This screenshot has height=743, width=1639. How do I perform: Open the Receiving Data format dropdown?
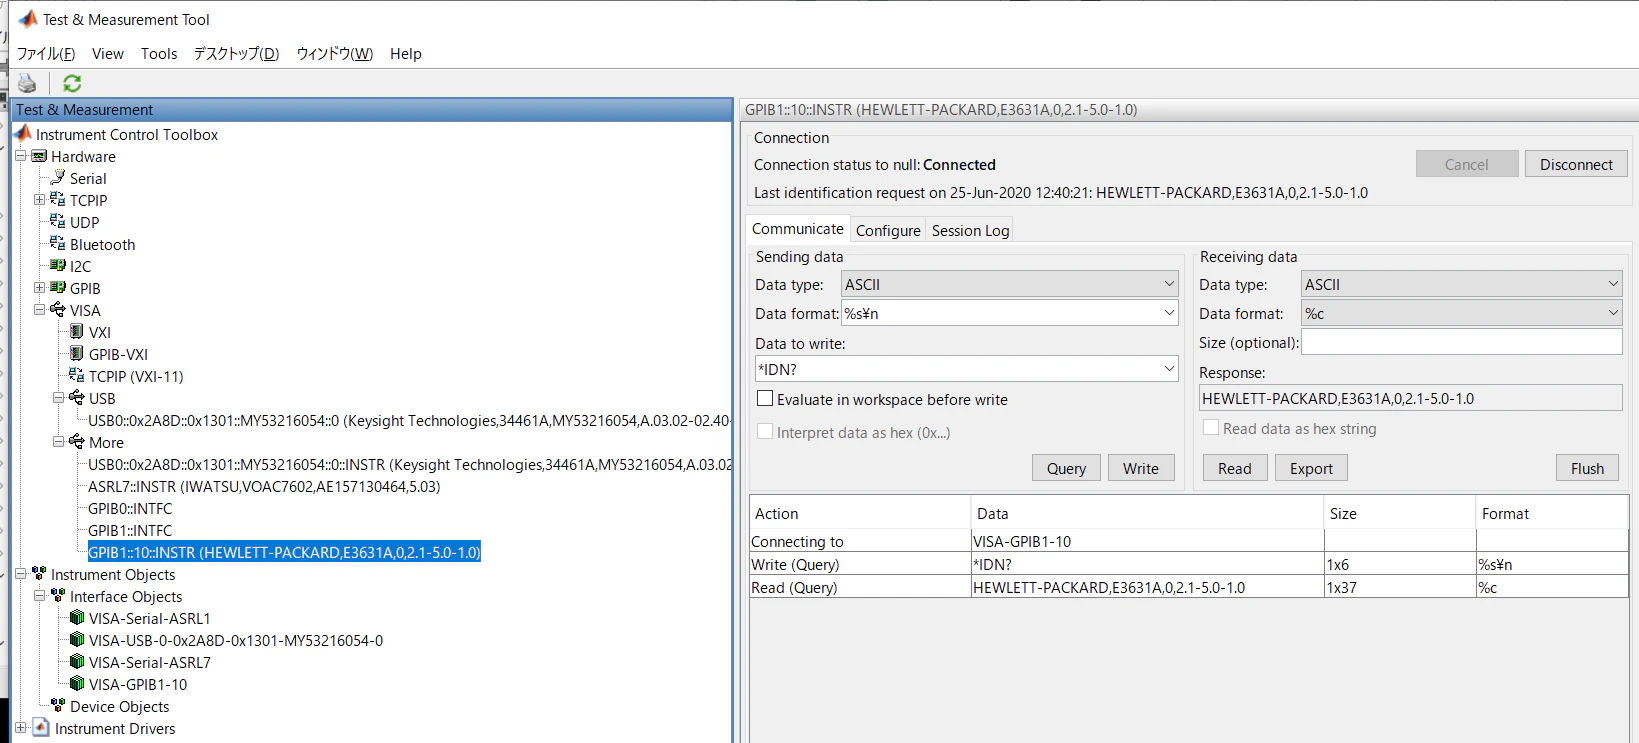coord(1462,314)
